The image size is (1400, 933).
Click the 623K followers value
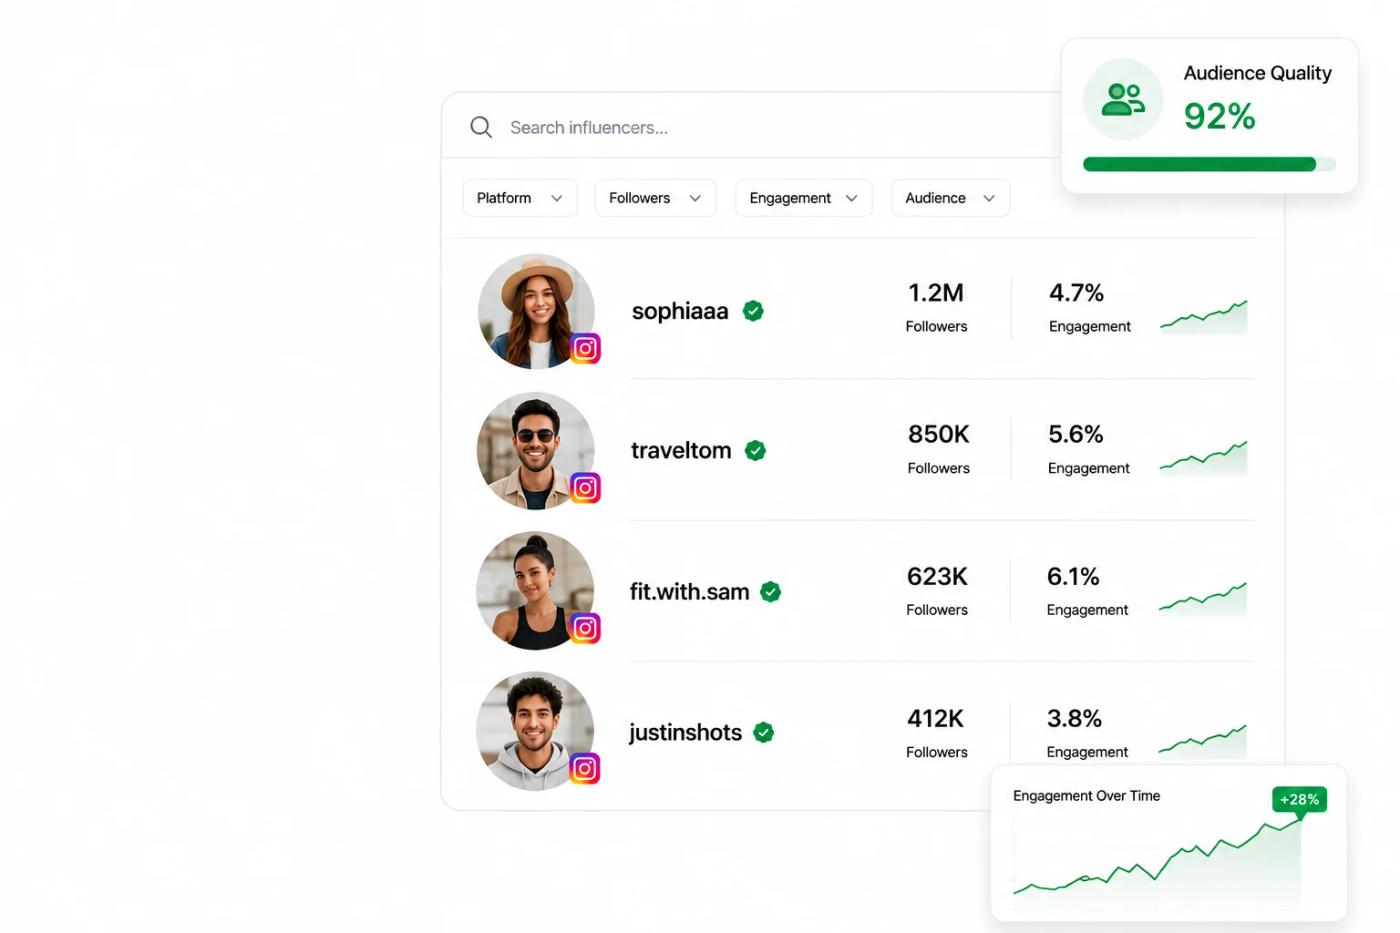937,576
